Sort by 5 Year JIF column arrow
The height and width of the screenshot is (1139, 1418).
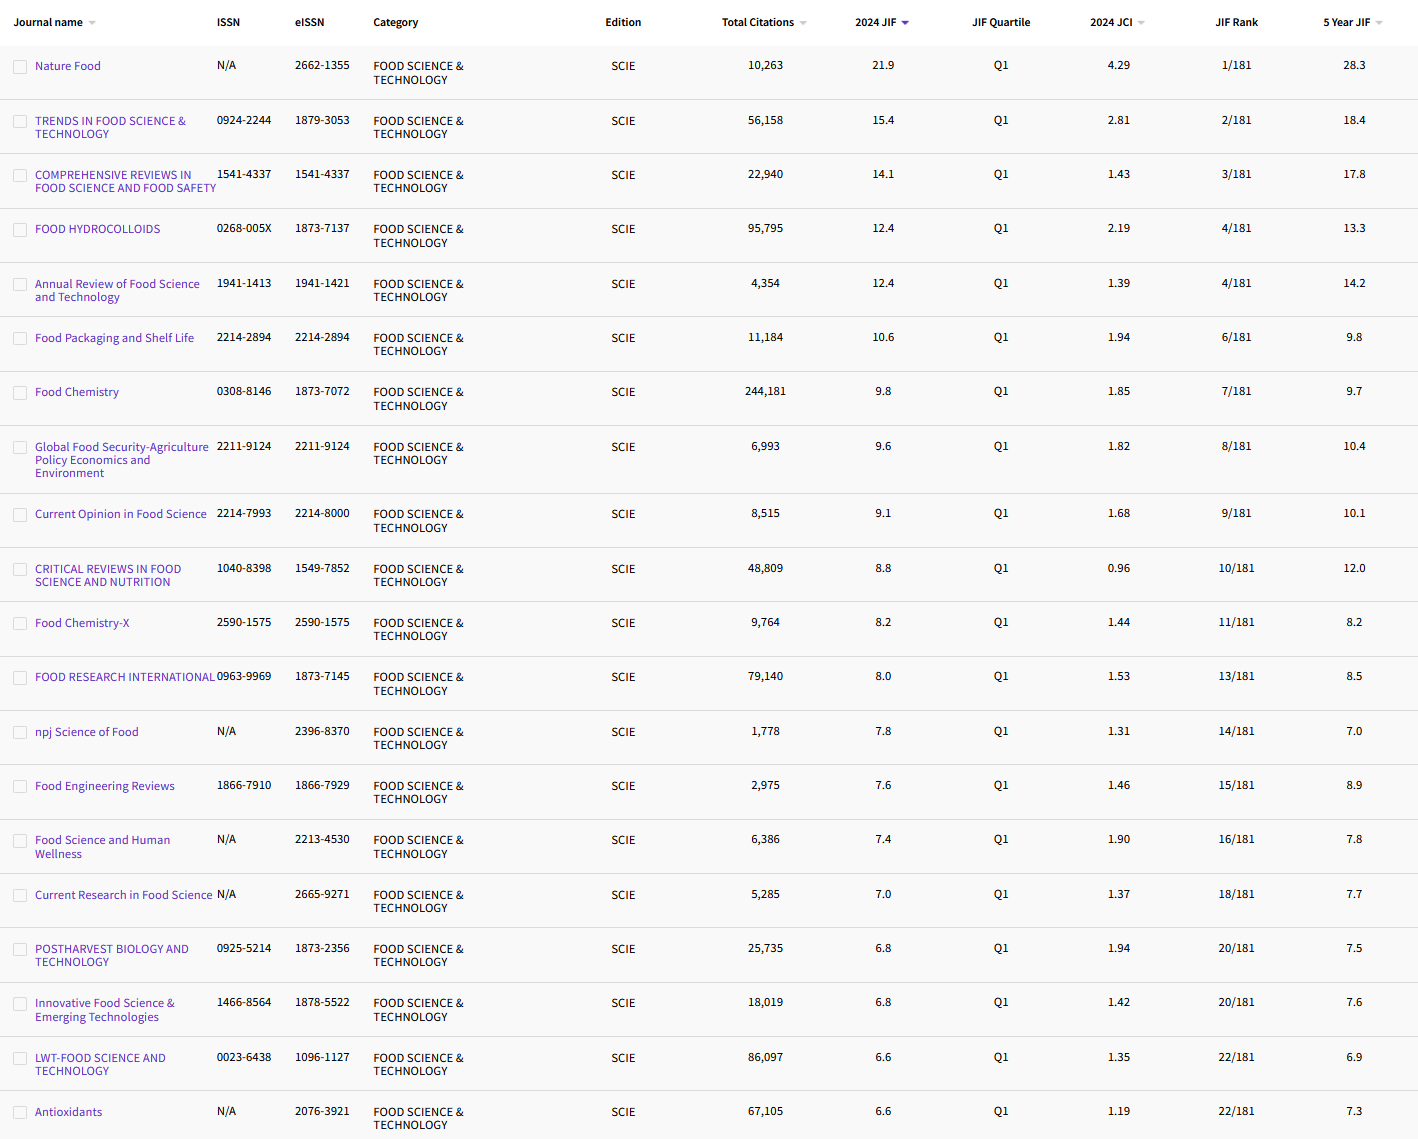(x=1379, y=23)
